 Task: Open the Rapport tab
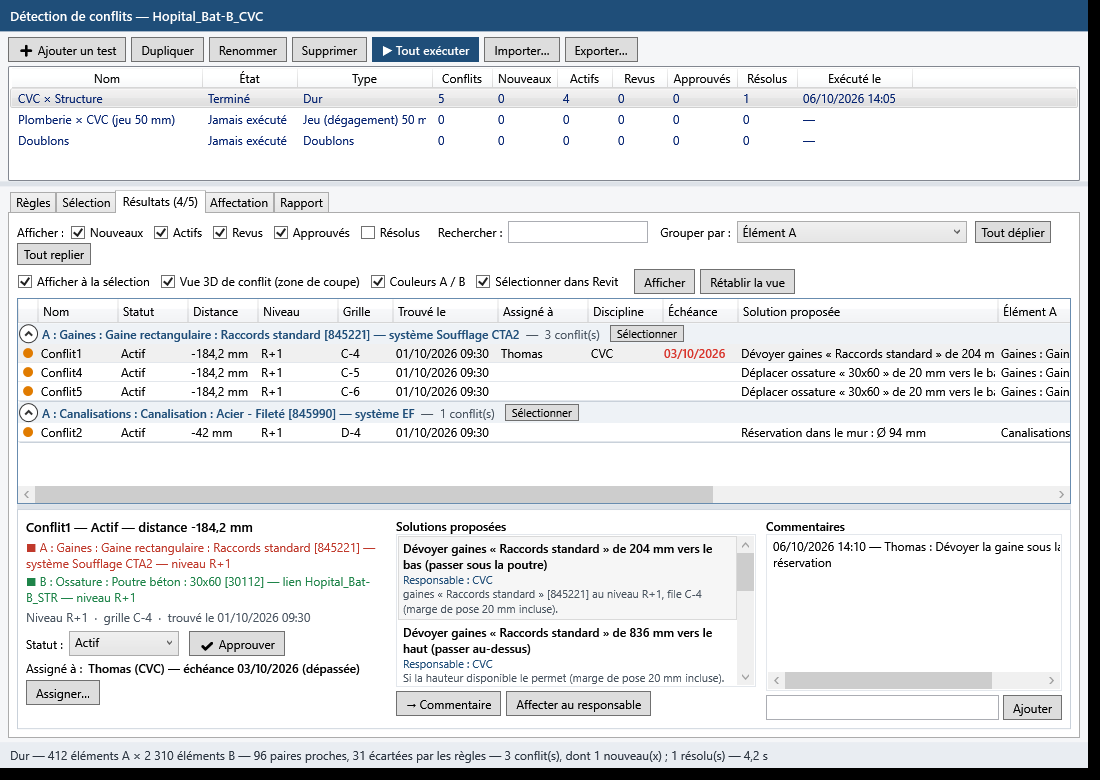[x=301, y=203]
